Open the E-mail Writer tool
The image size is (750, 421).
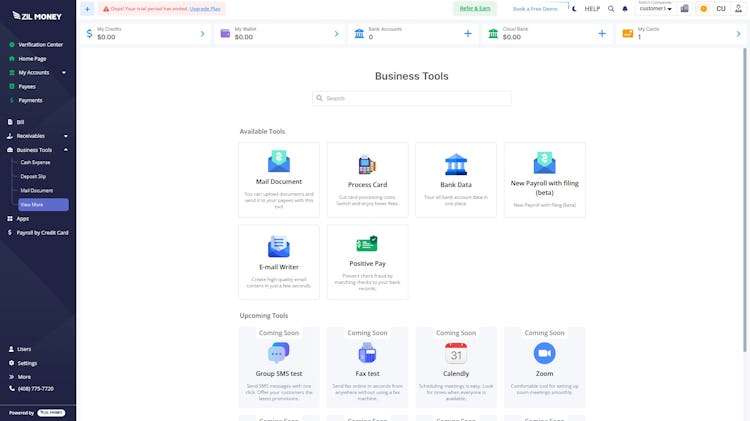(279, 262)
